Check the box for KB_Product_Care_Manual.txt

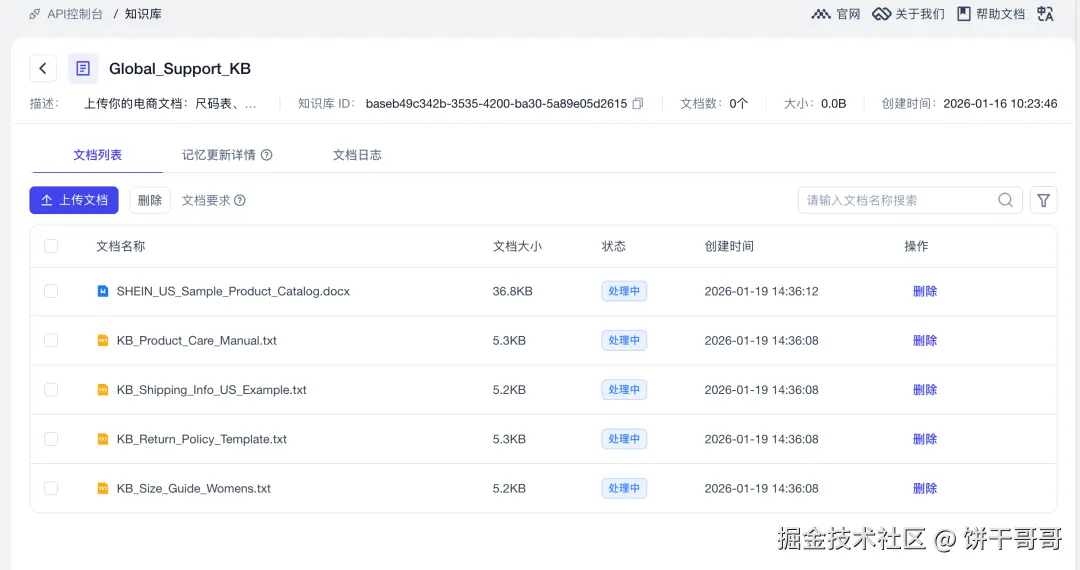[x=51, y=340]
